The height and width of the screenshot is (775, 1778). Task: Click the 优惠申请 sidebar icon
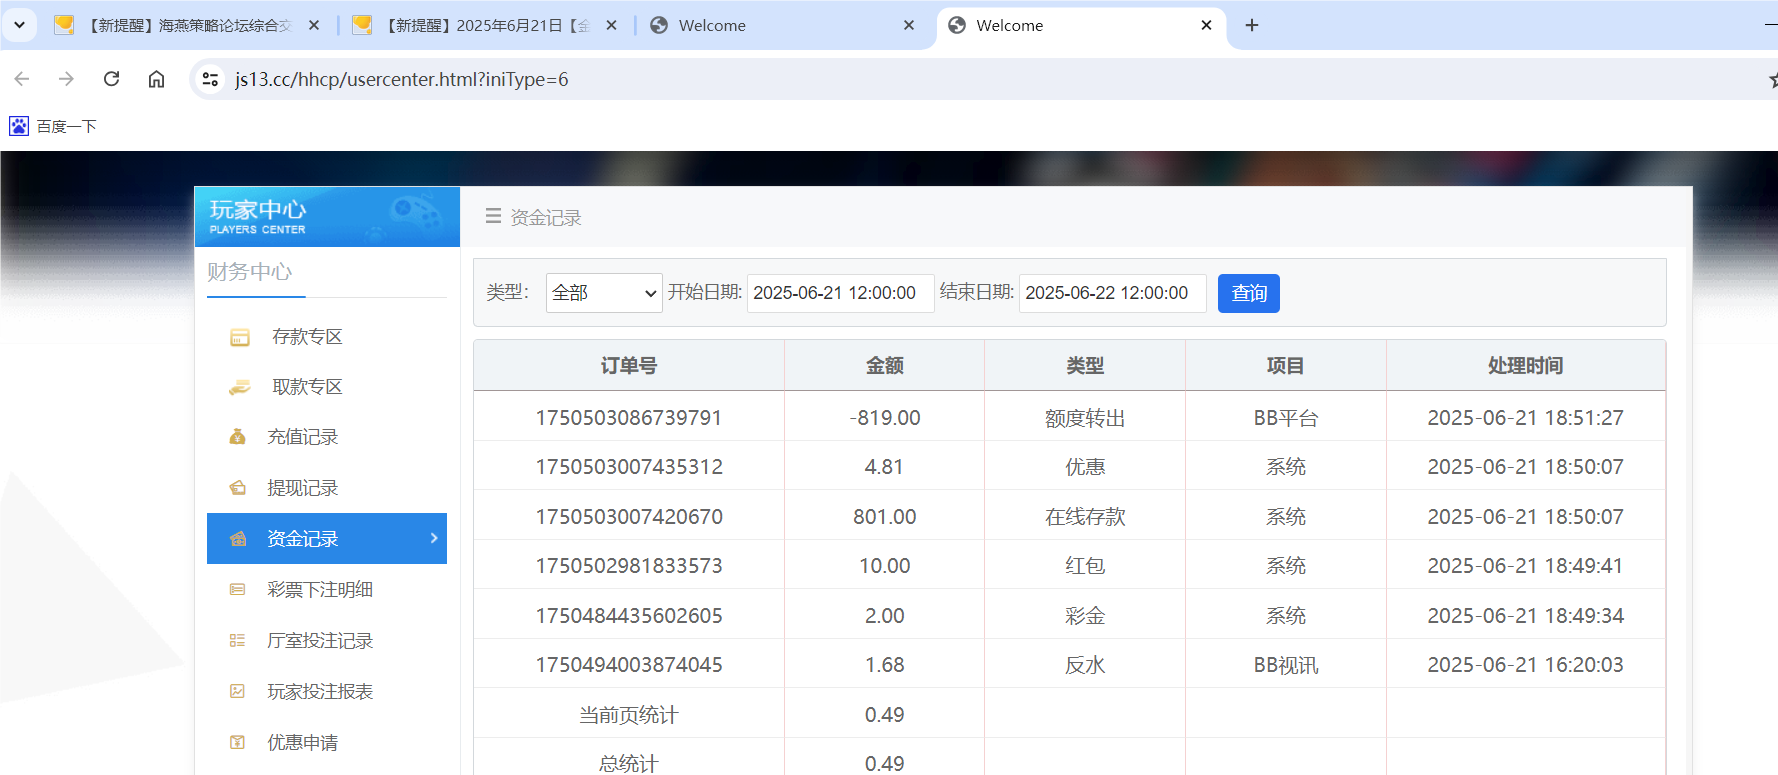point(238,742)
